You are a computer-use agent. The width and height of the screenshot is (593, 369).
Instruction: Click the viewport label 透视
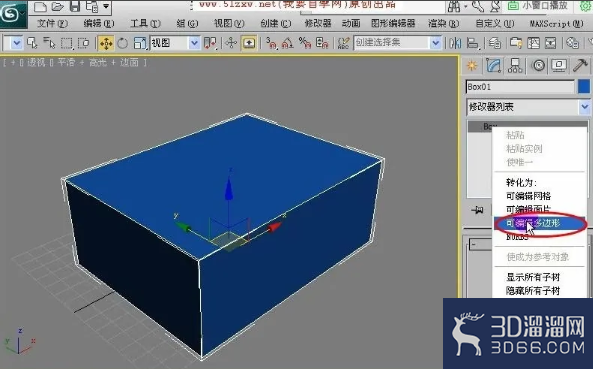pos(36,62)
